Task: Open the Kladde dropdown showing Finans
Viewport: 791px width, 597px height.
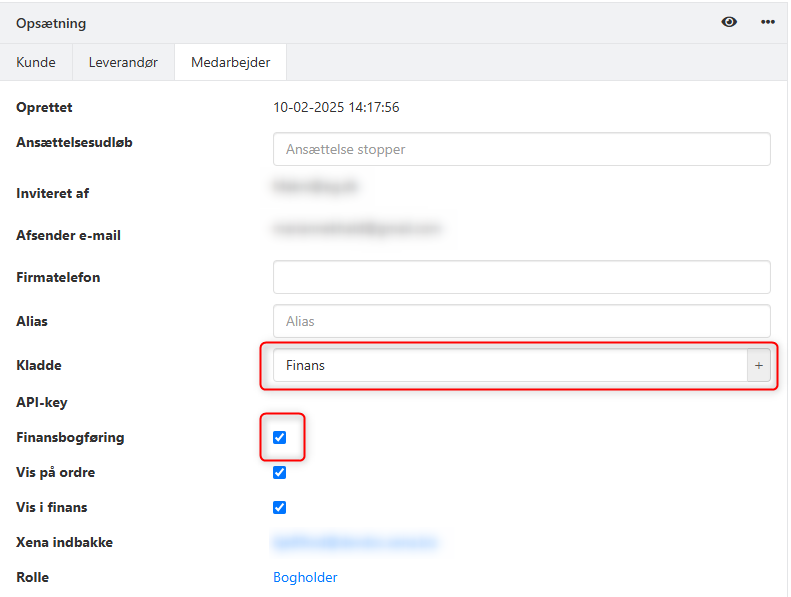Action: 510,366
